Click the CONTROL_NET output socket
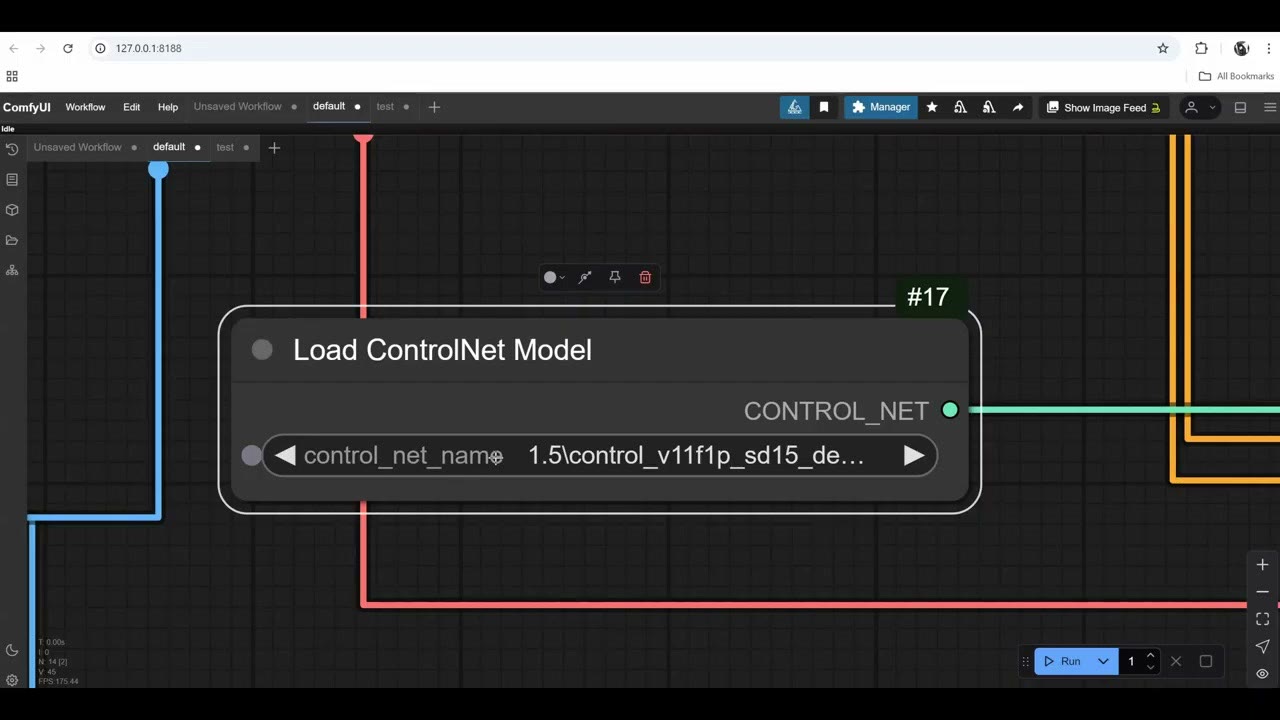Screen dimensions: 1280x720 click(x=950, y=410)
